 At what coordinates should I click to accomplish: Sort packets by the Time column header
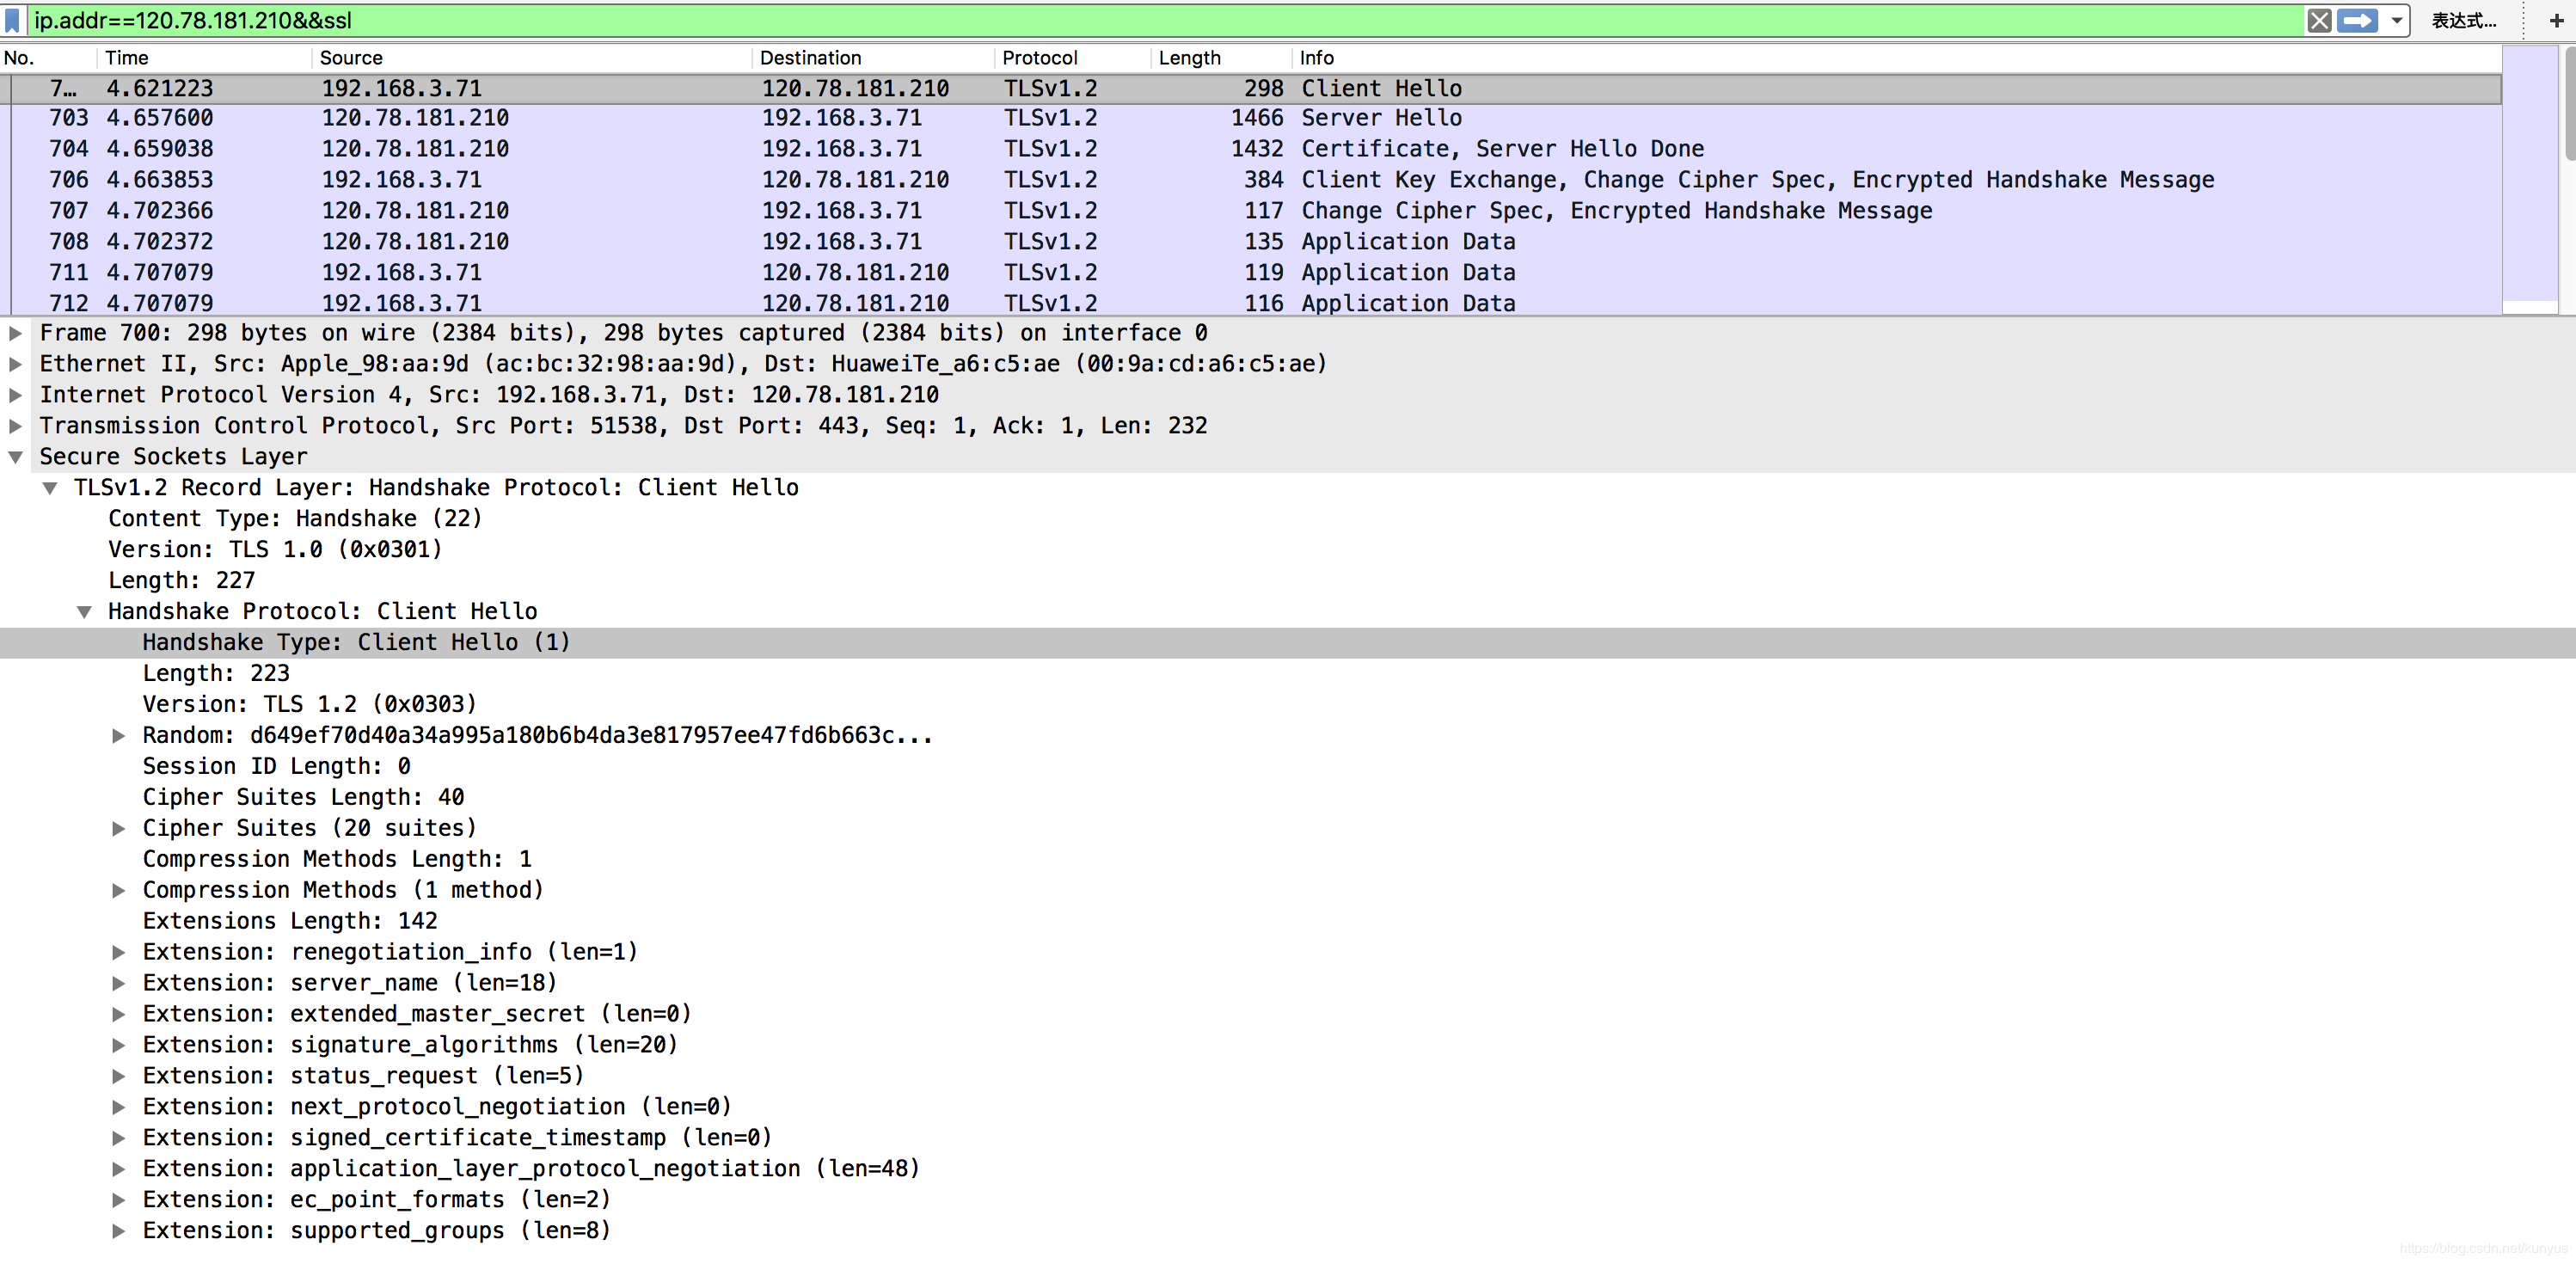(127, 58)
